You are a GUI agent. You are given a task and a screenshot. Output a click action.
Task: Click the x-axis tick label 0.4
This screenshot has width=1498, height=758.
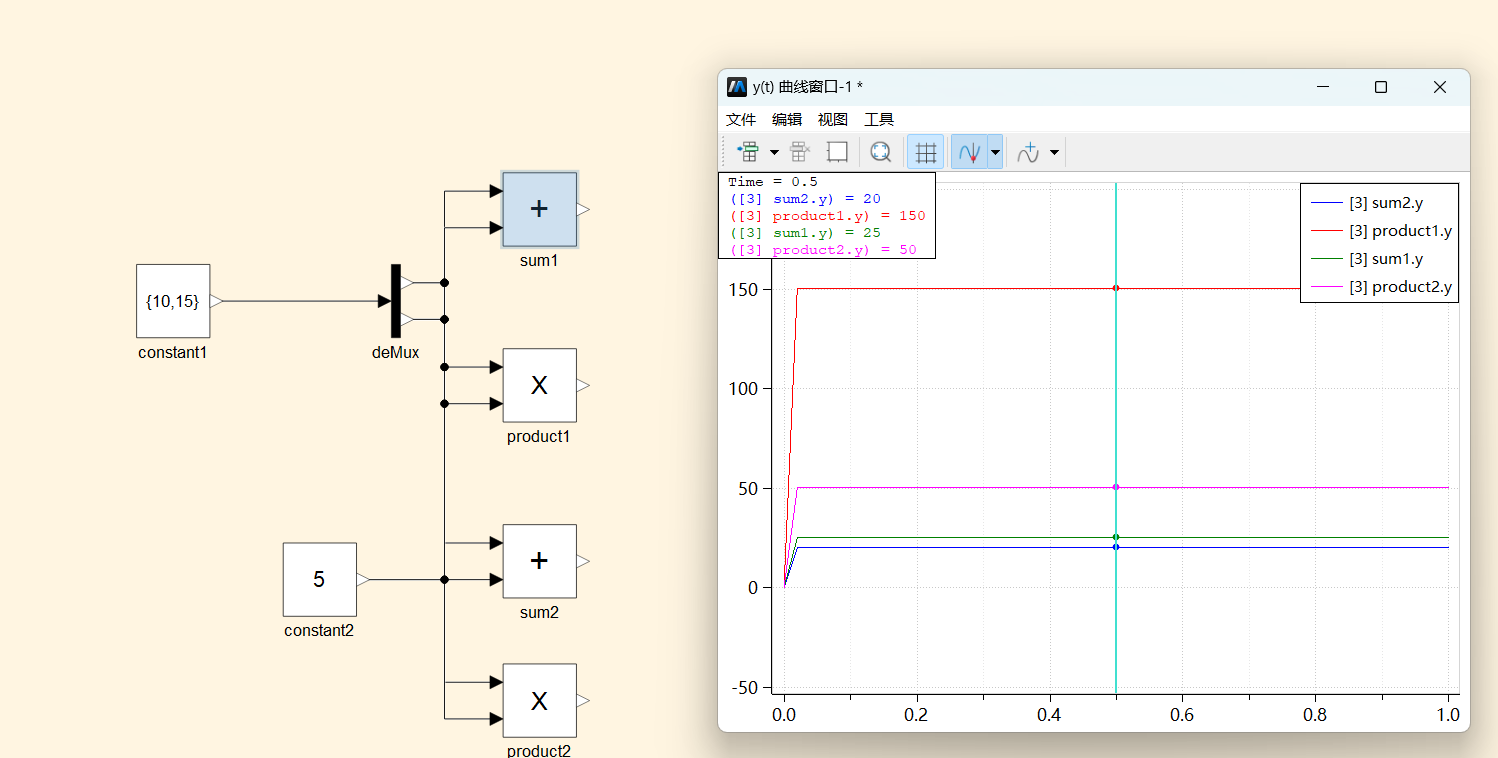click(x=1049, y=715)
